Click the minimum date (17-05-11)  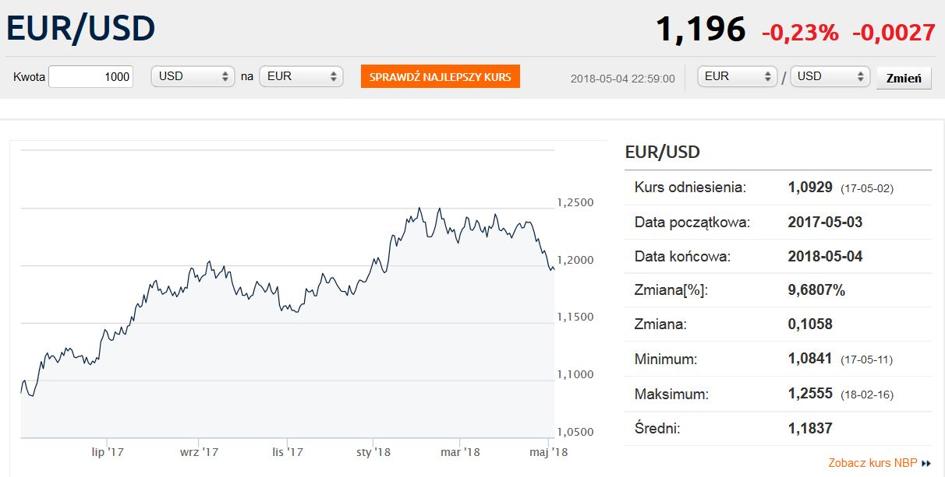pyautogui.click(x=867, y=361)
